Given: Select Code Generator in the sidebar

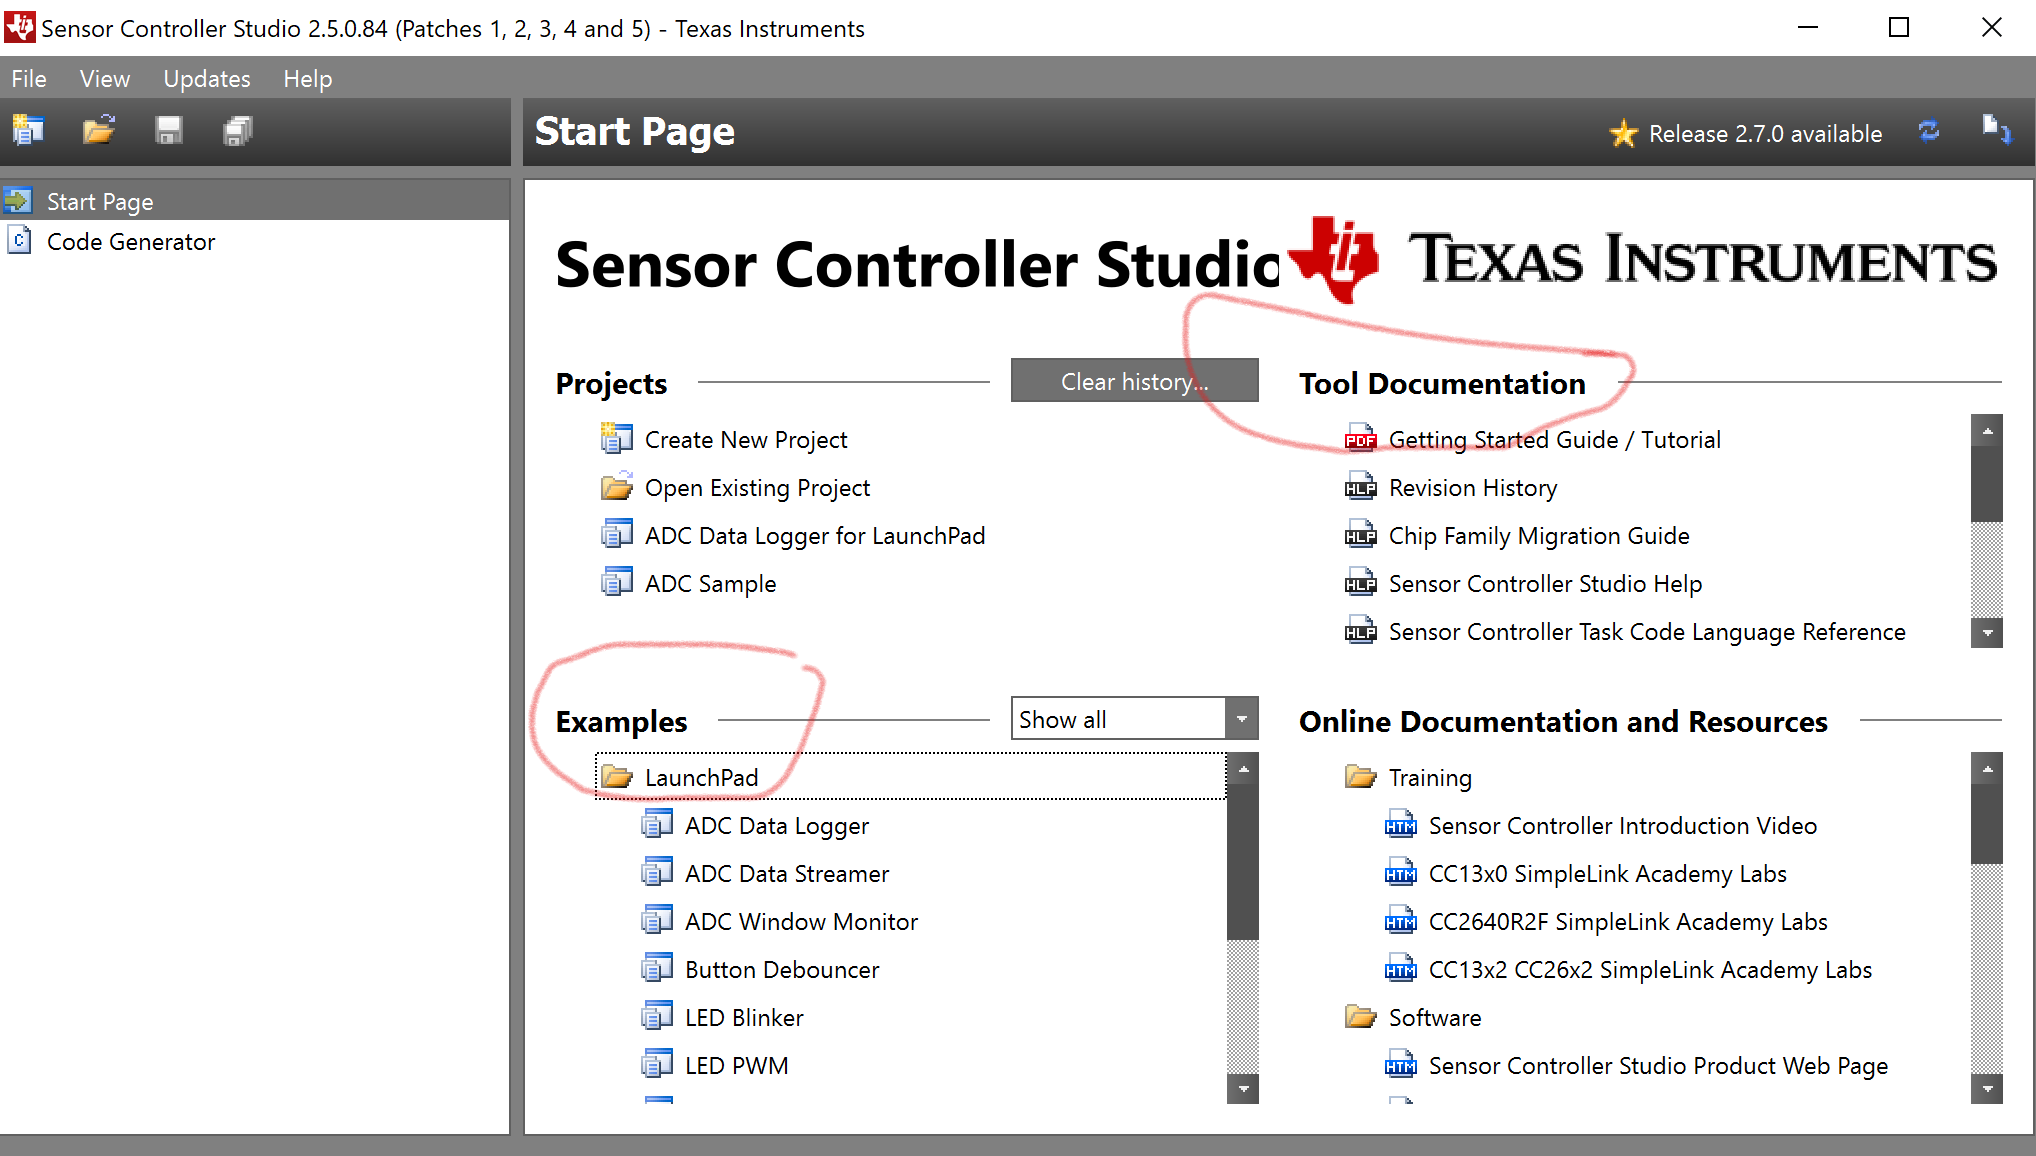Looking at the screenshot, I should coord(130,242).
